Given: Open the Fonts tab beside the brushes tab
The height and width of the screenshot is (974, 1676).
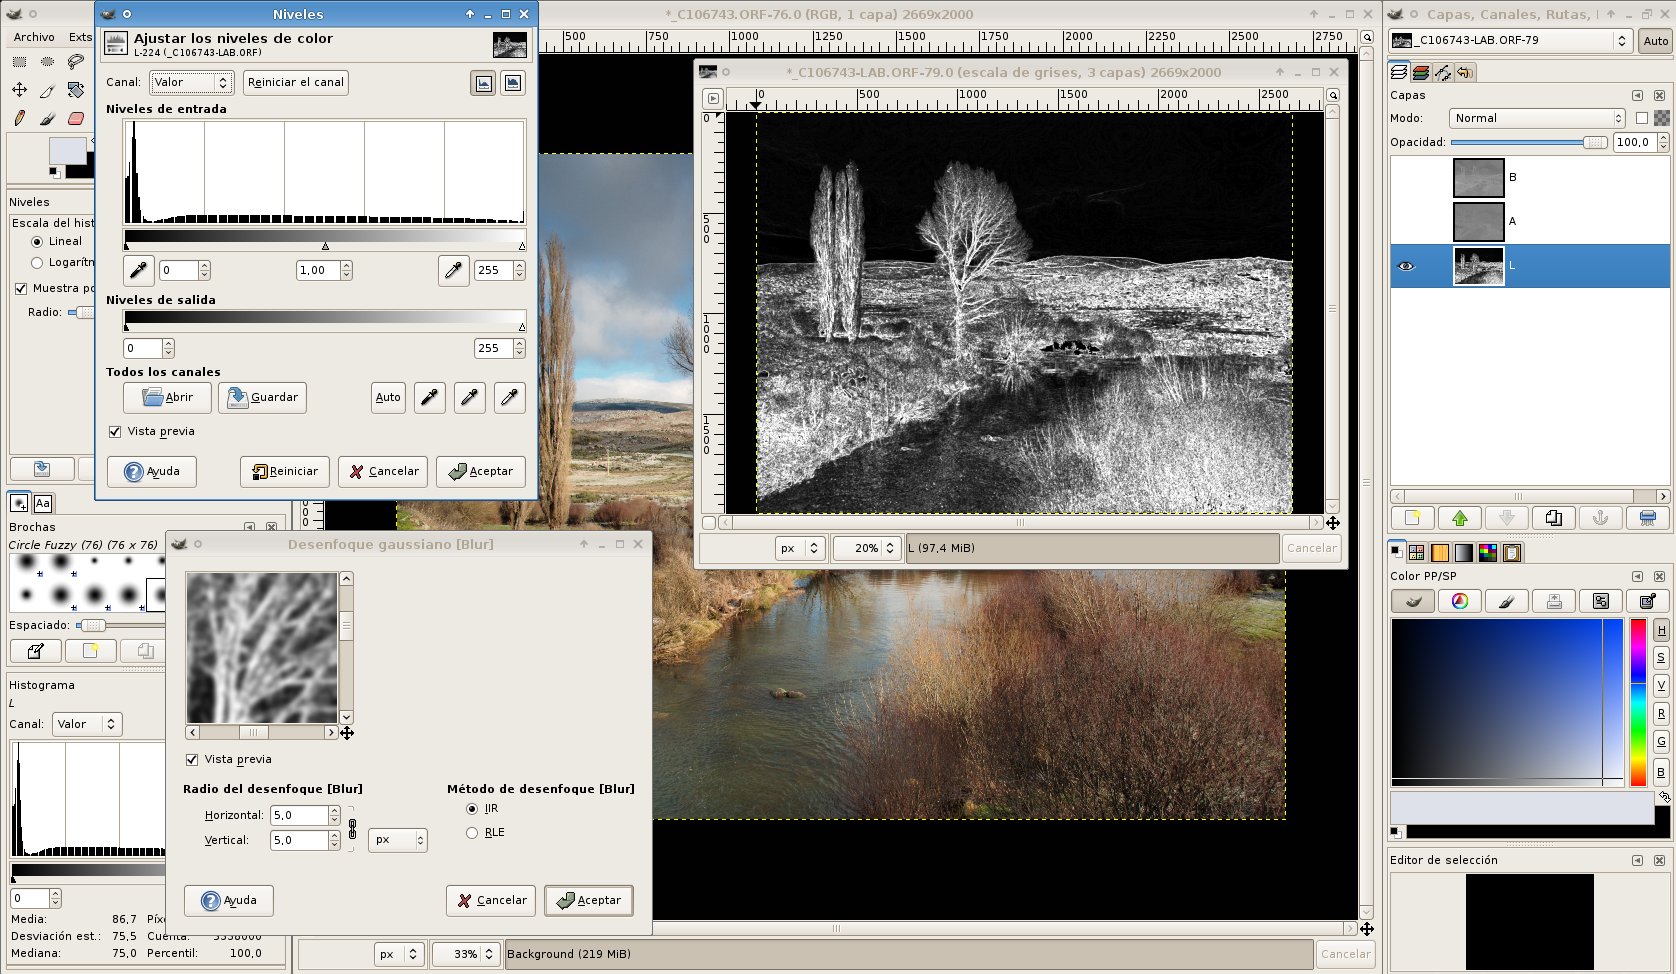Looking at the screenshot, I should pos(43,504).
